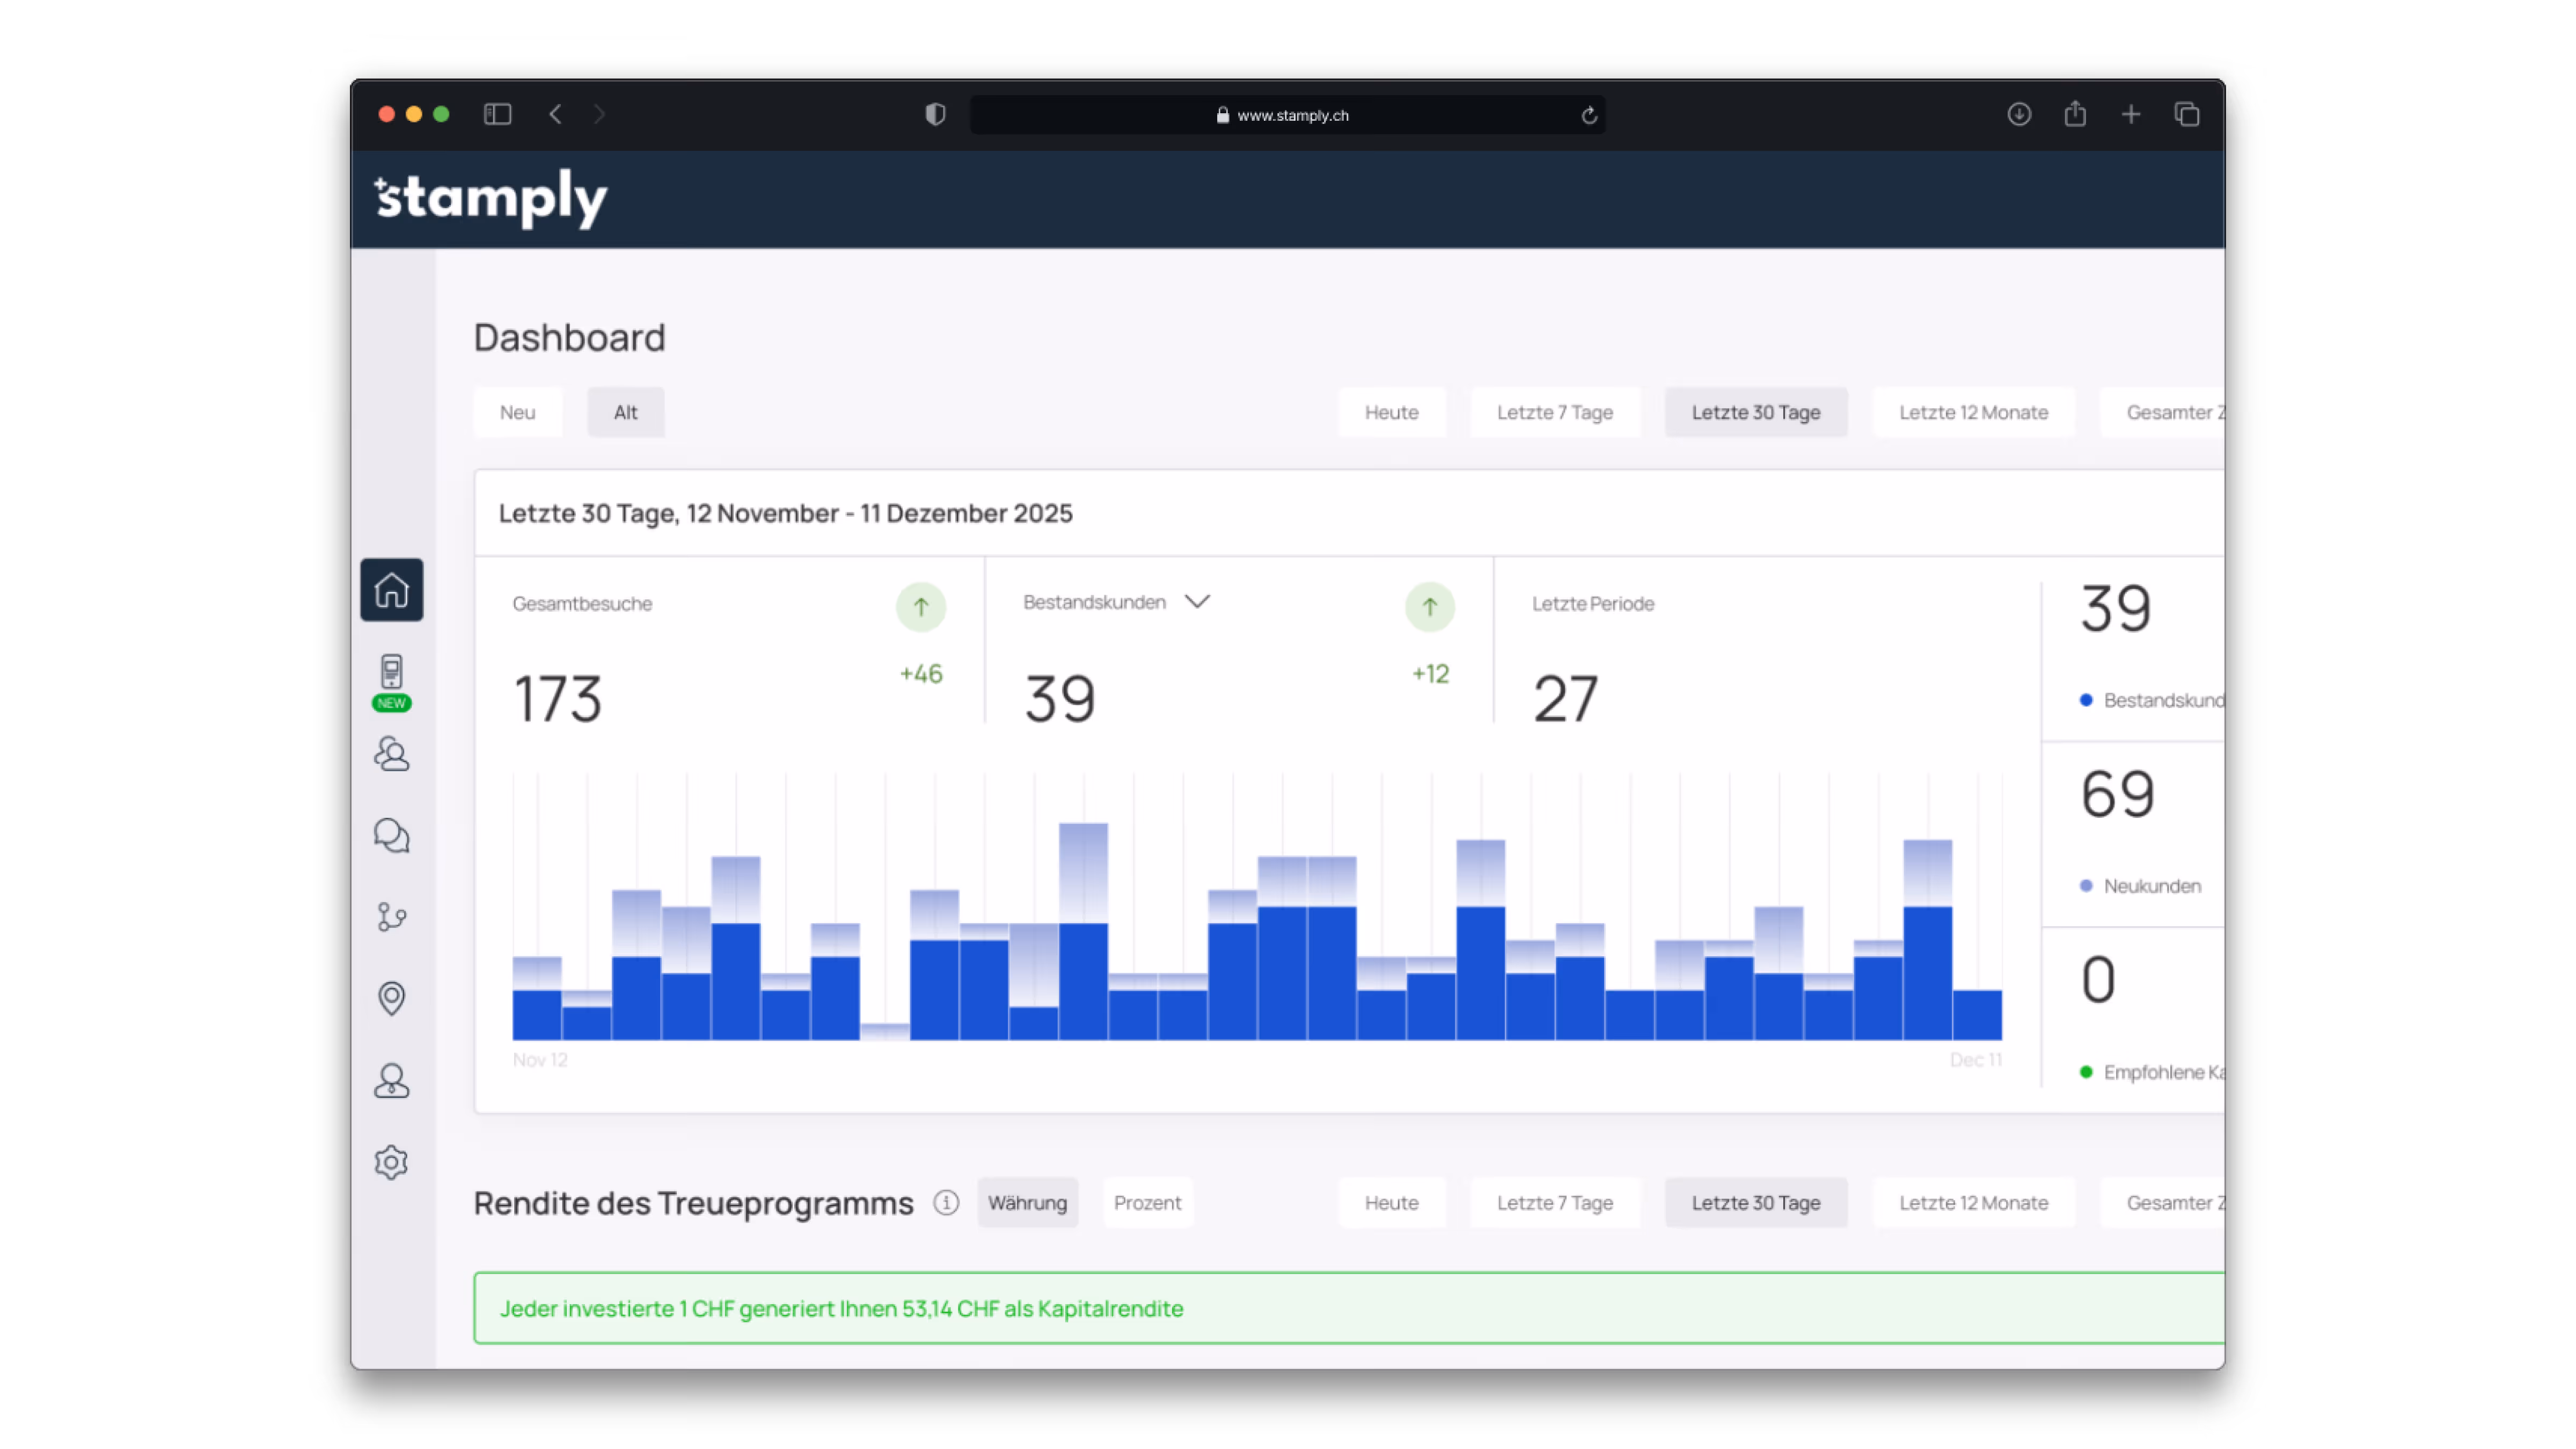The width and height of the screenshot is (2576, 1449).
Task: Open the branching automation sidebar icon
Action: 391,916
